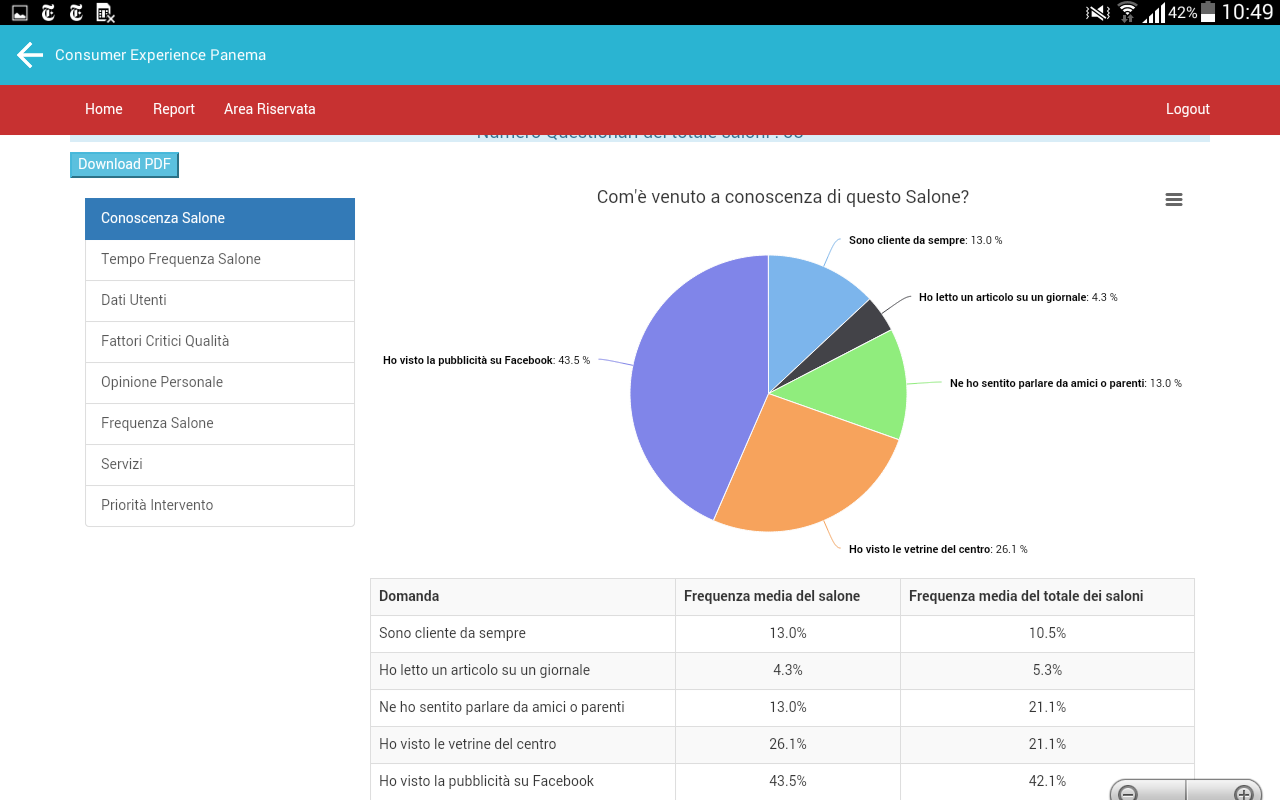Open the Report menu item
This screenshot has width=1280, height=800.
click(174, 109)
